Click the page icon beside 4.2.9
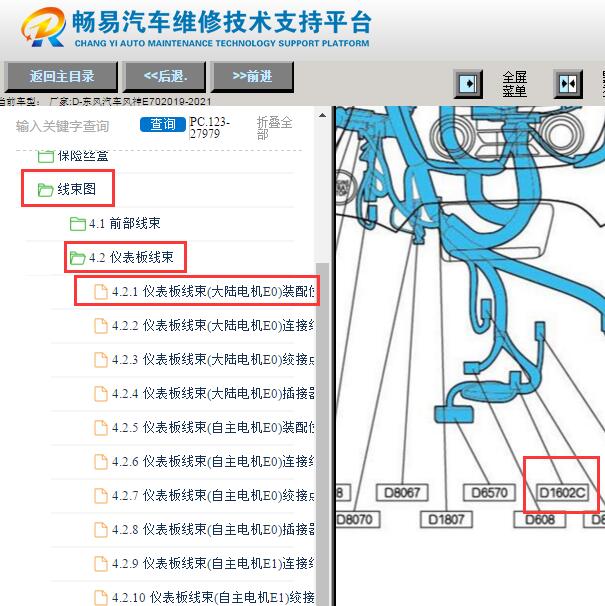 tap(101, 564)
